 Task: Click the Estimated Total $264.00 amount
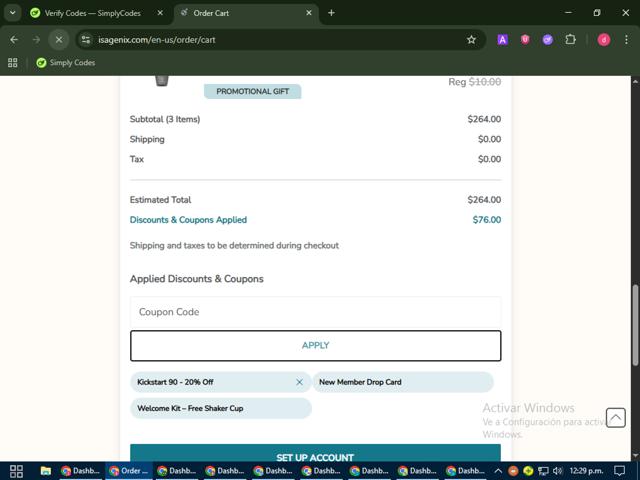pyautogui.click(x=484, y=200)
